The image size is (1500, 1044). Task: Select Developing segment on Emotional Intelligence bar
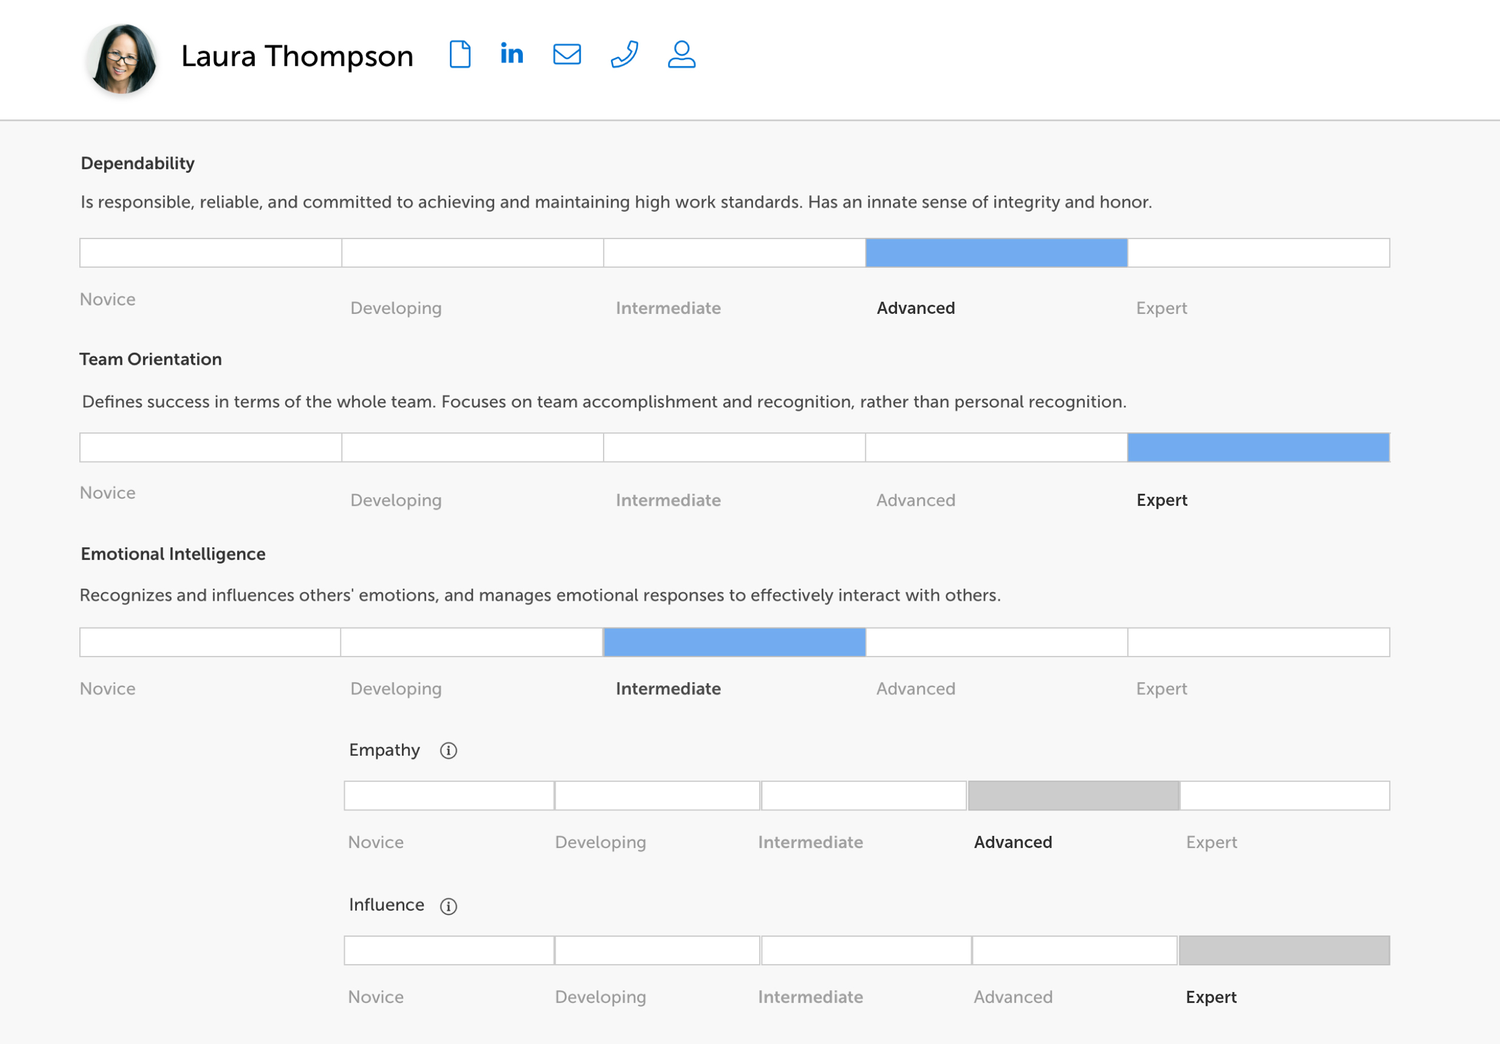tap(472, 642)
